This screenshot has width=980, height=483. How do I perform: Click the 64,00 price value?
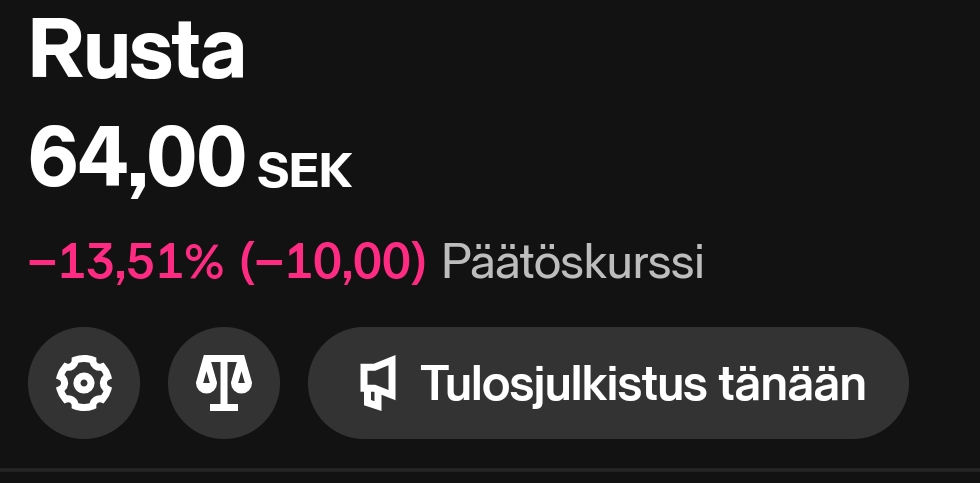(x=138, y=157)
